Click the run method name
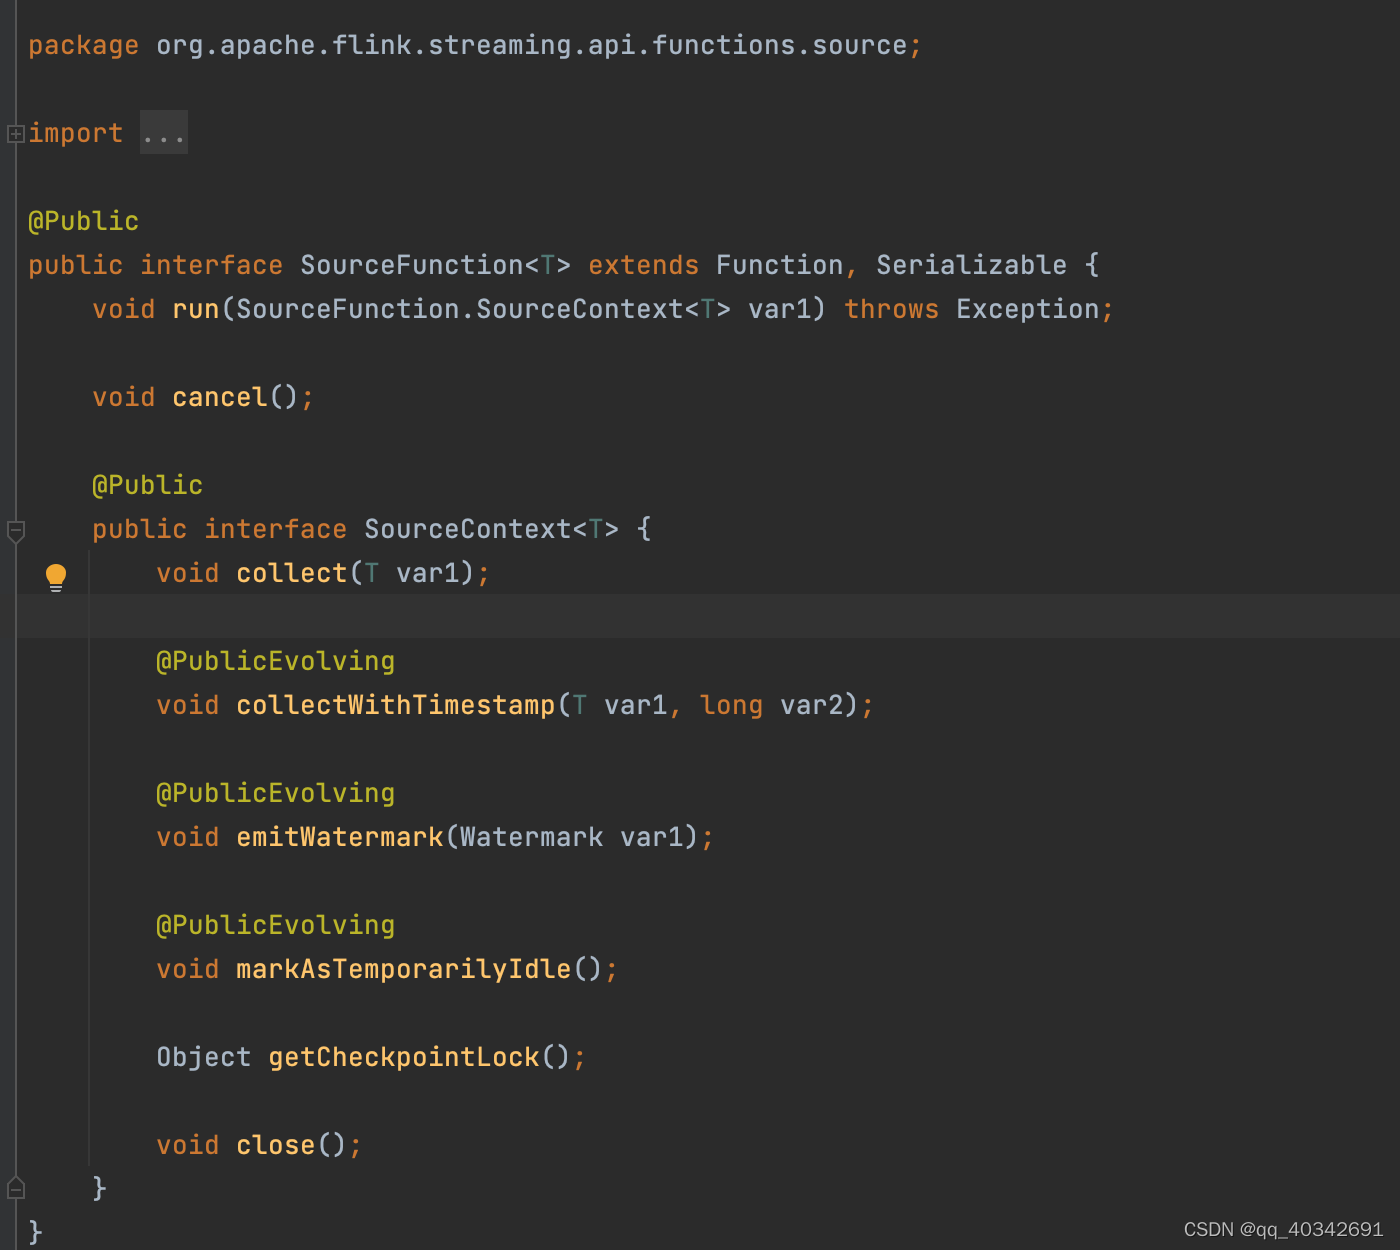 pyautogui.click(x=195, y=309)
